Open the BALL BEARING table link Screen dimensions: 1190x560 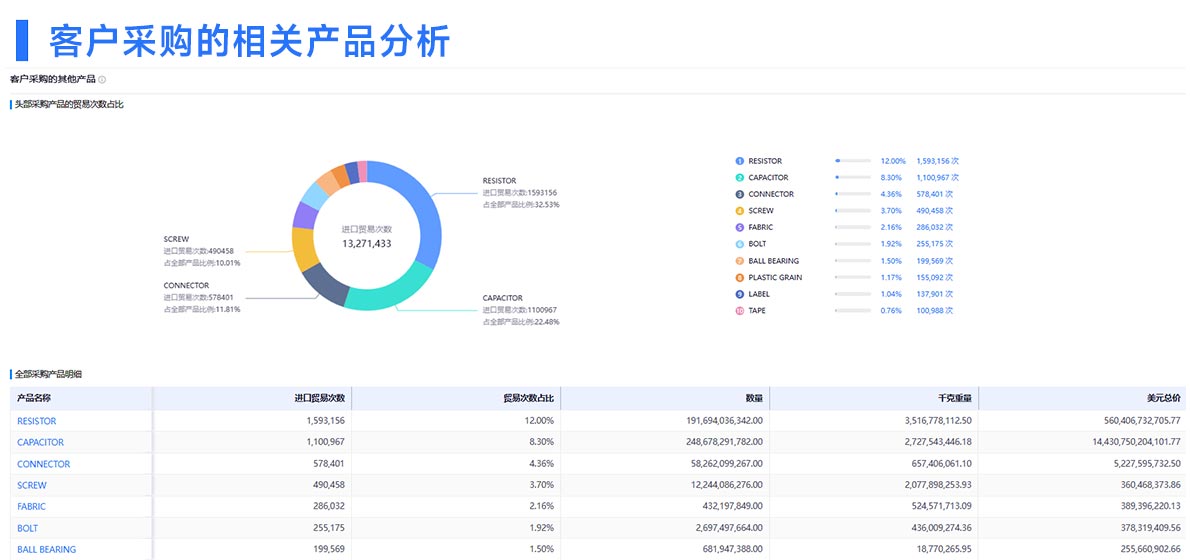point(46,549)
